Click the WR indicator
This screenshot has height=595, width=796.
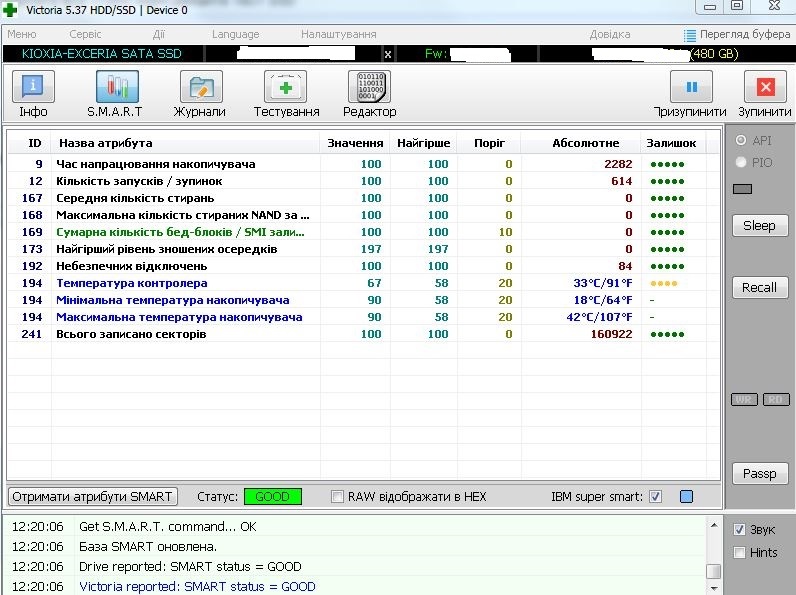pos(744,400)
